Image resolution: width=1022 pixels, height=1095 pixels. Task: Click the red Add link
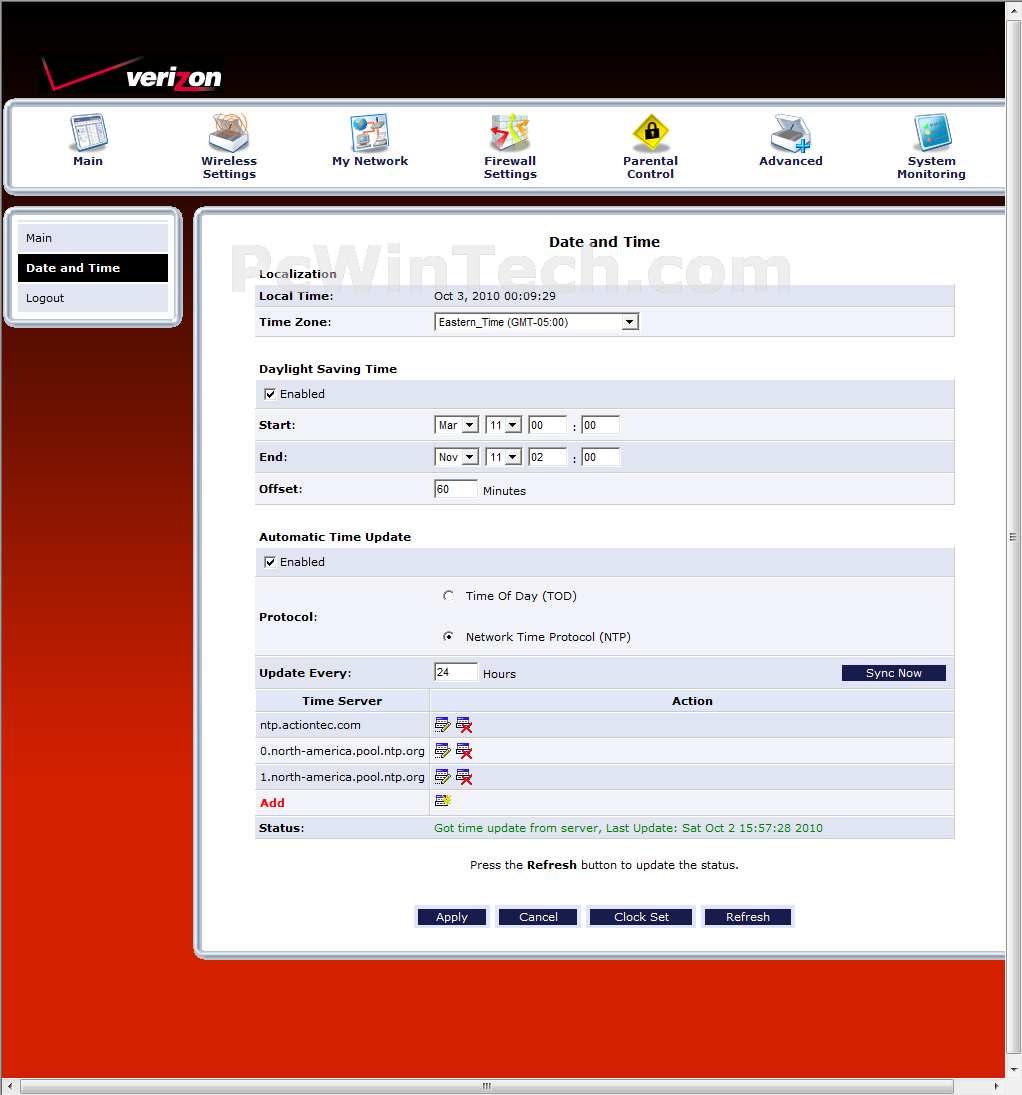click(272, 802)
